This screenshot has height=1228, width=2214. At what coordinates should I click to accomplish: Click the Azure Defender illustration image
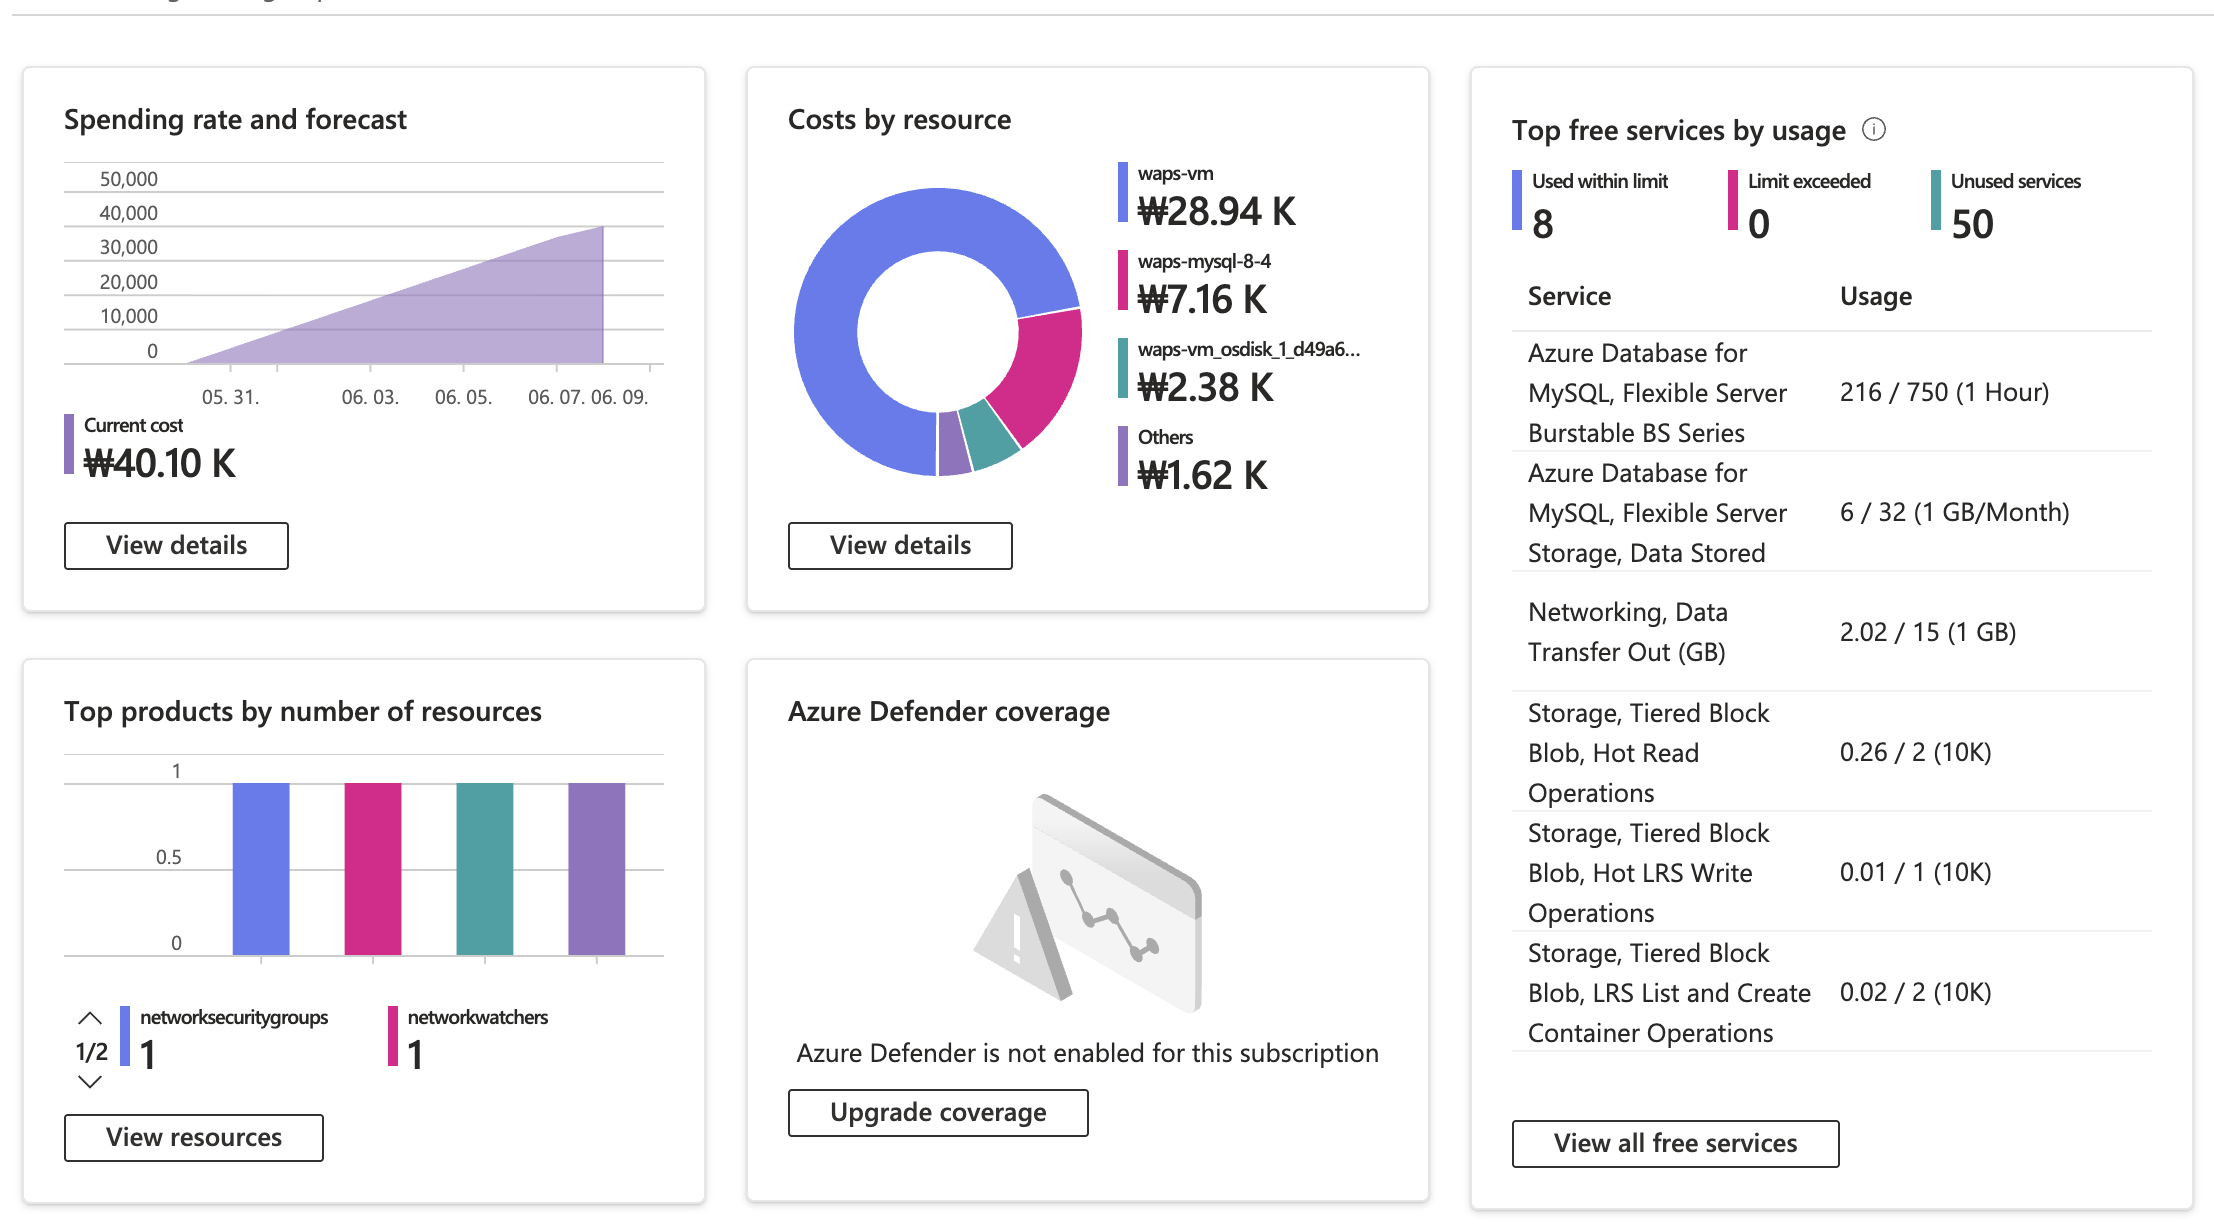coord(1088,903)
